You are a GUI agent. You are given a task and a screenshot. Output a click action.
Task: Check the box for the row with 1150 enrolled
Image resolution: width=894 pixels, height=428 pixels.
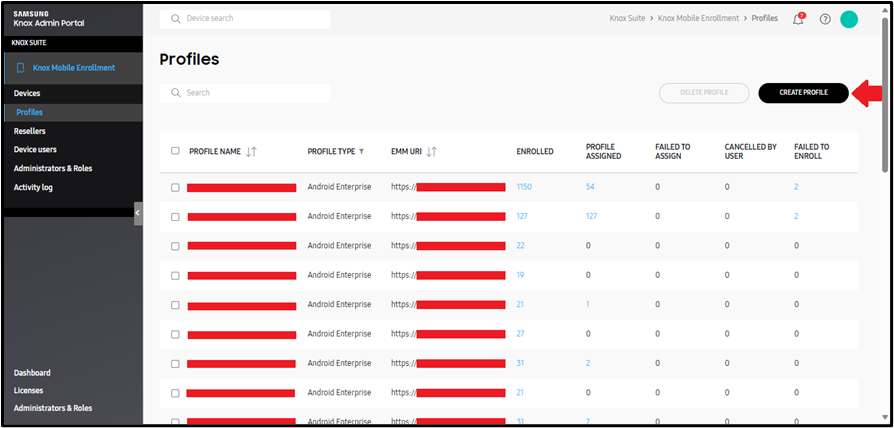click(x=175, y=187)
